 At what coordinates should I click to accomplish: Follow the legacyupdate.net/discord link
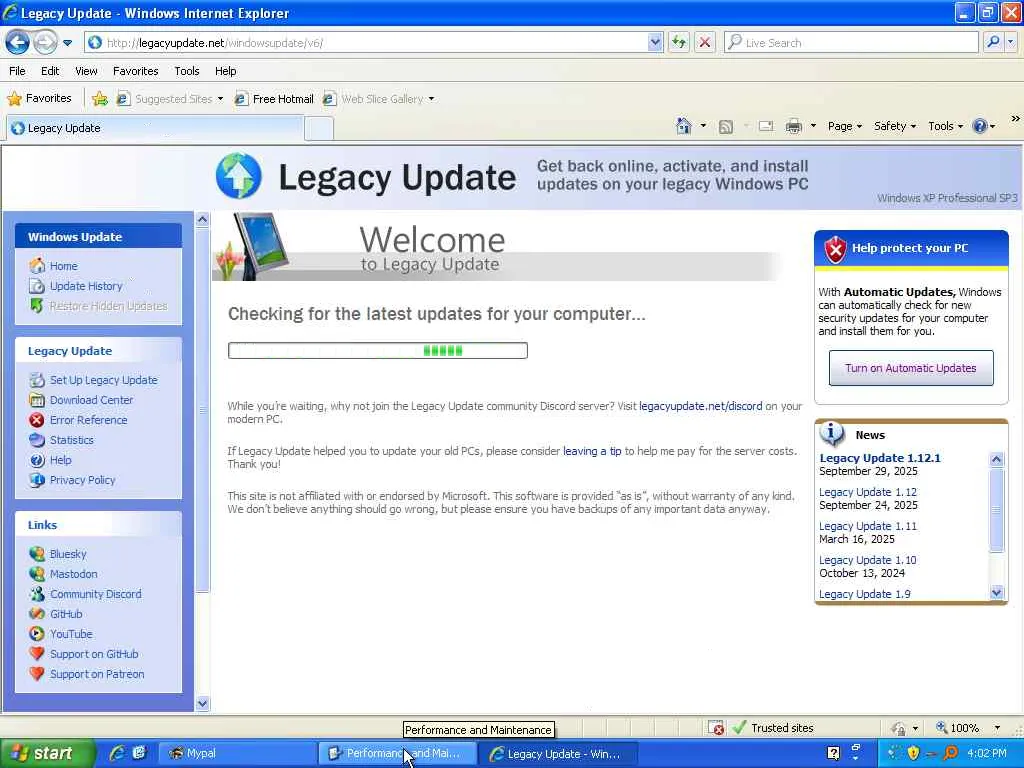(700, 406)
